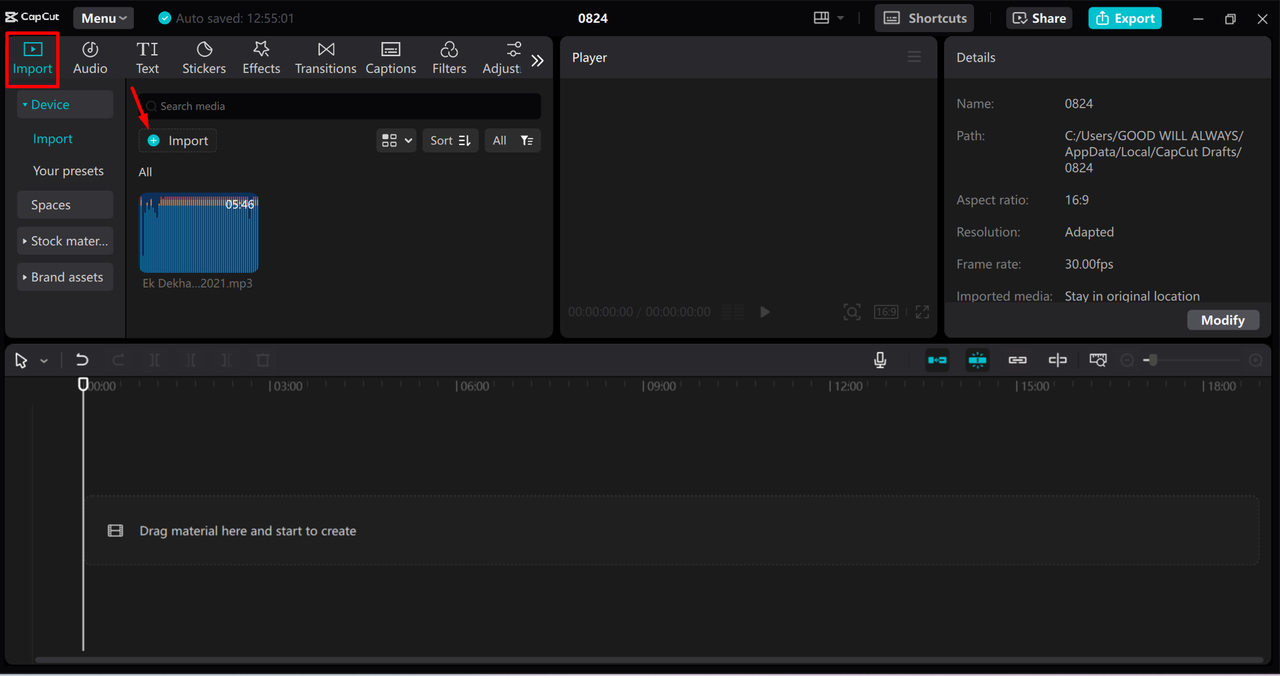The image size is (1280, 676).
Task: Click the Redo icon
Action: coord(118,360)
